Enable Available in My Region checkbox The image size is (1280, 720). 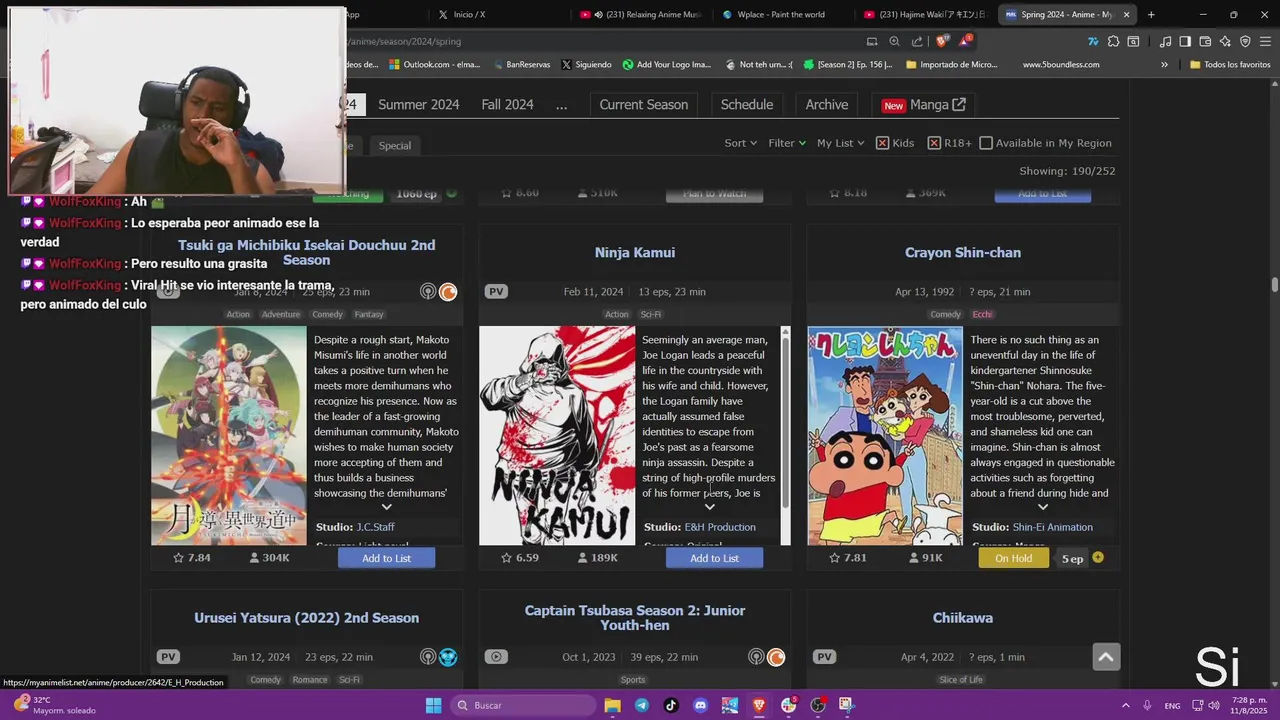(986, 143)
